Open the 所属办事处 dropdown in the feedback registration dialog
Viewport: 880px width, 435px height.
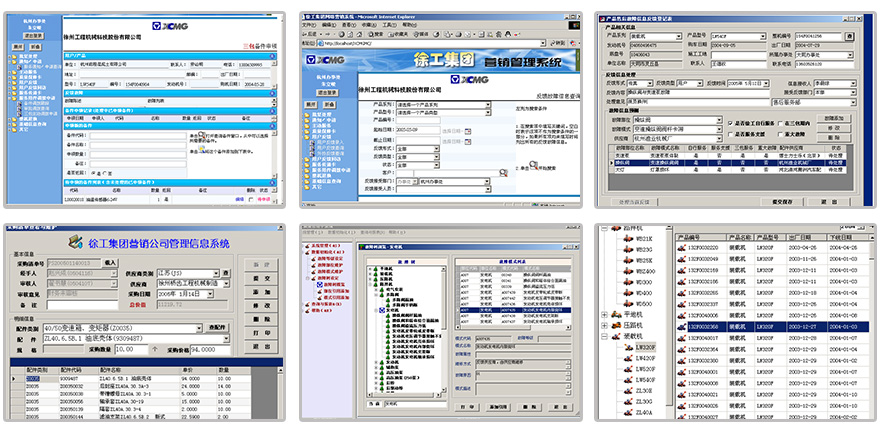850,55
